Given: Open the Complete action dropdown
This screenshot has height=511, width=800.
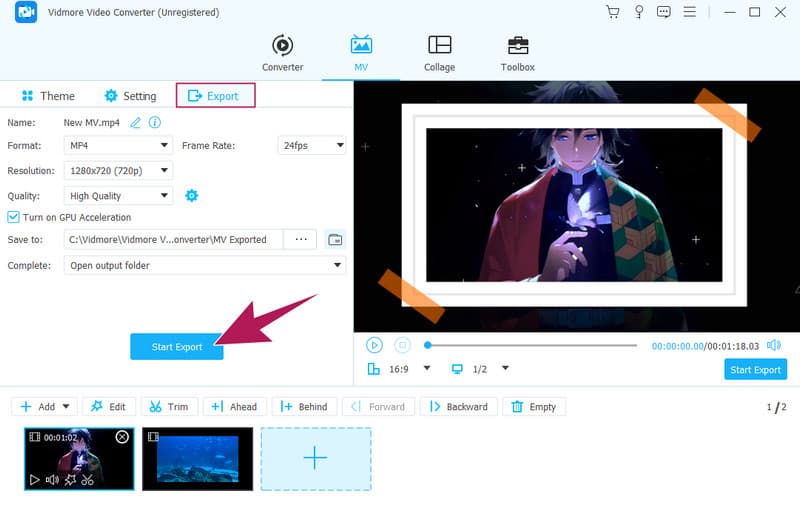Looking at the screenshot, I should click(x=205, y=265).
